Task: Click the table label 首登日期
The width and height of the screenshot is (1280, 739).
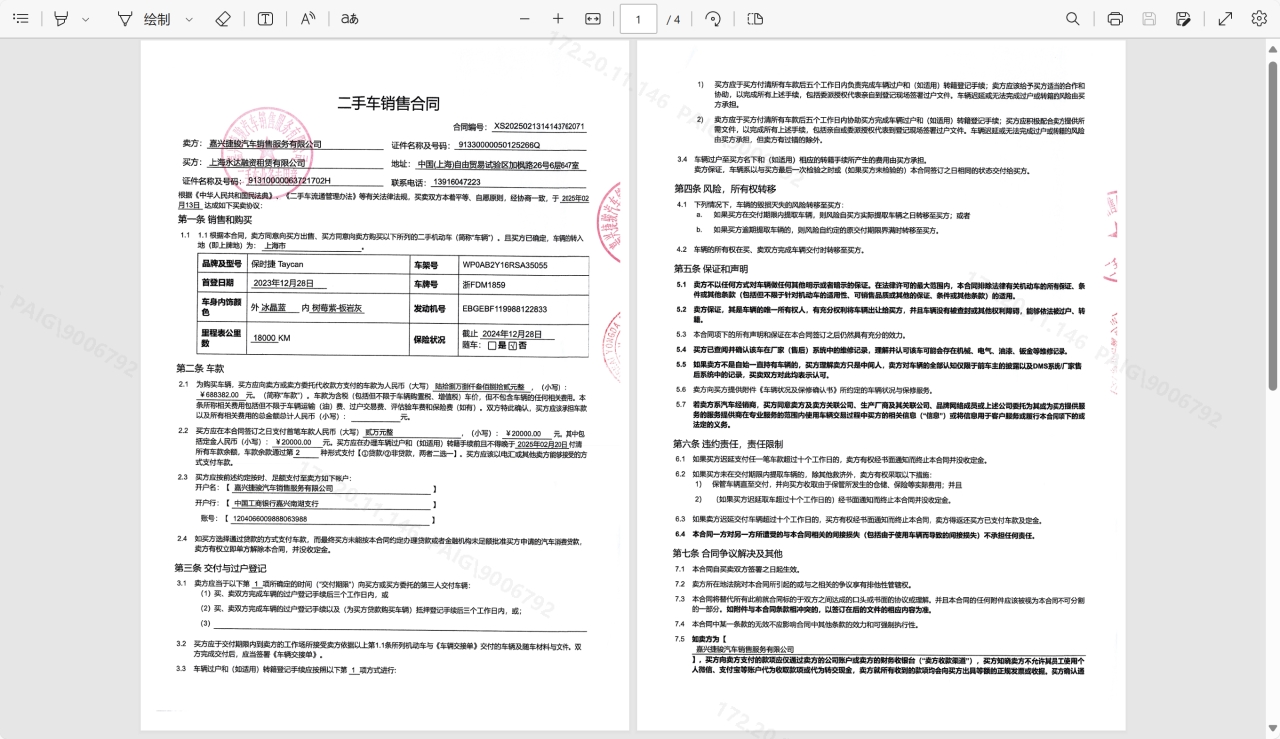Action: click(217, 283)
